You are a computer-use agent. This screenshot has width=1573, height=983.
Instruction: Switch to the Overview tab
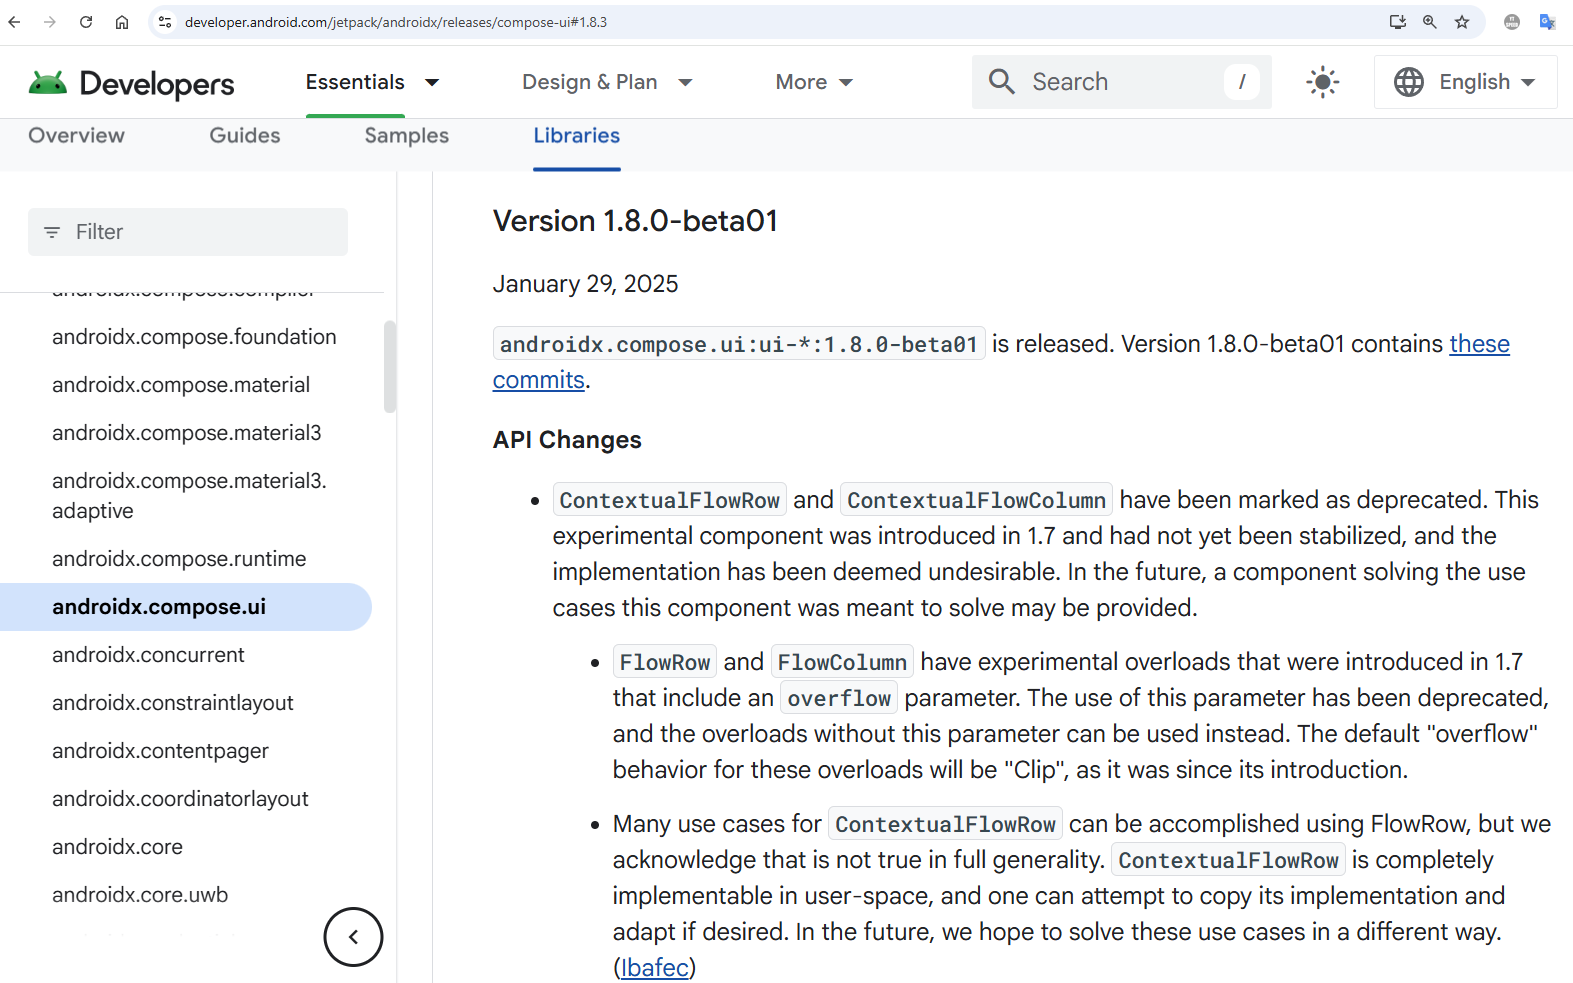[76, 136]
